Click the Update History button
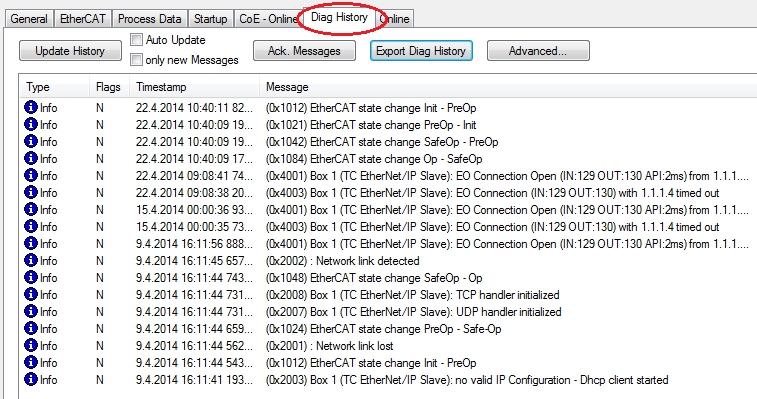Image resolution: width=757 pixels, height=399 pixels. click(70, 51)
